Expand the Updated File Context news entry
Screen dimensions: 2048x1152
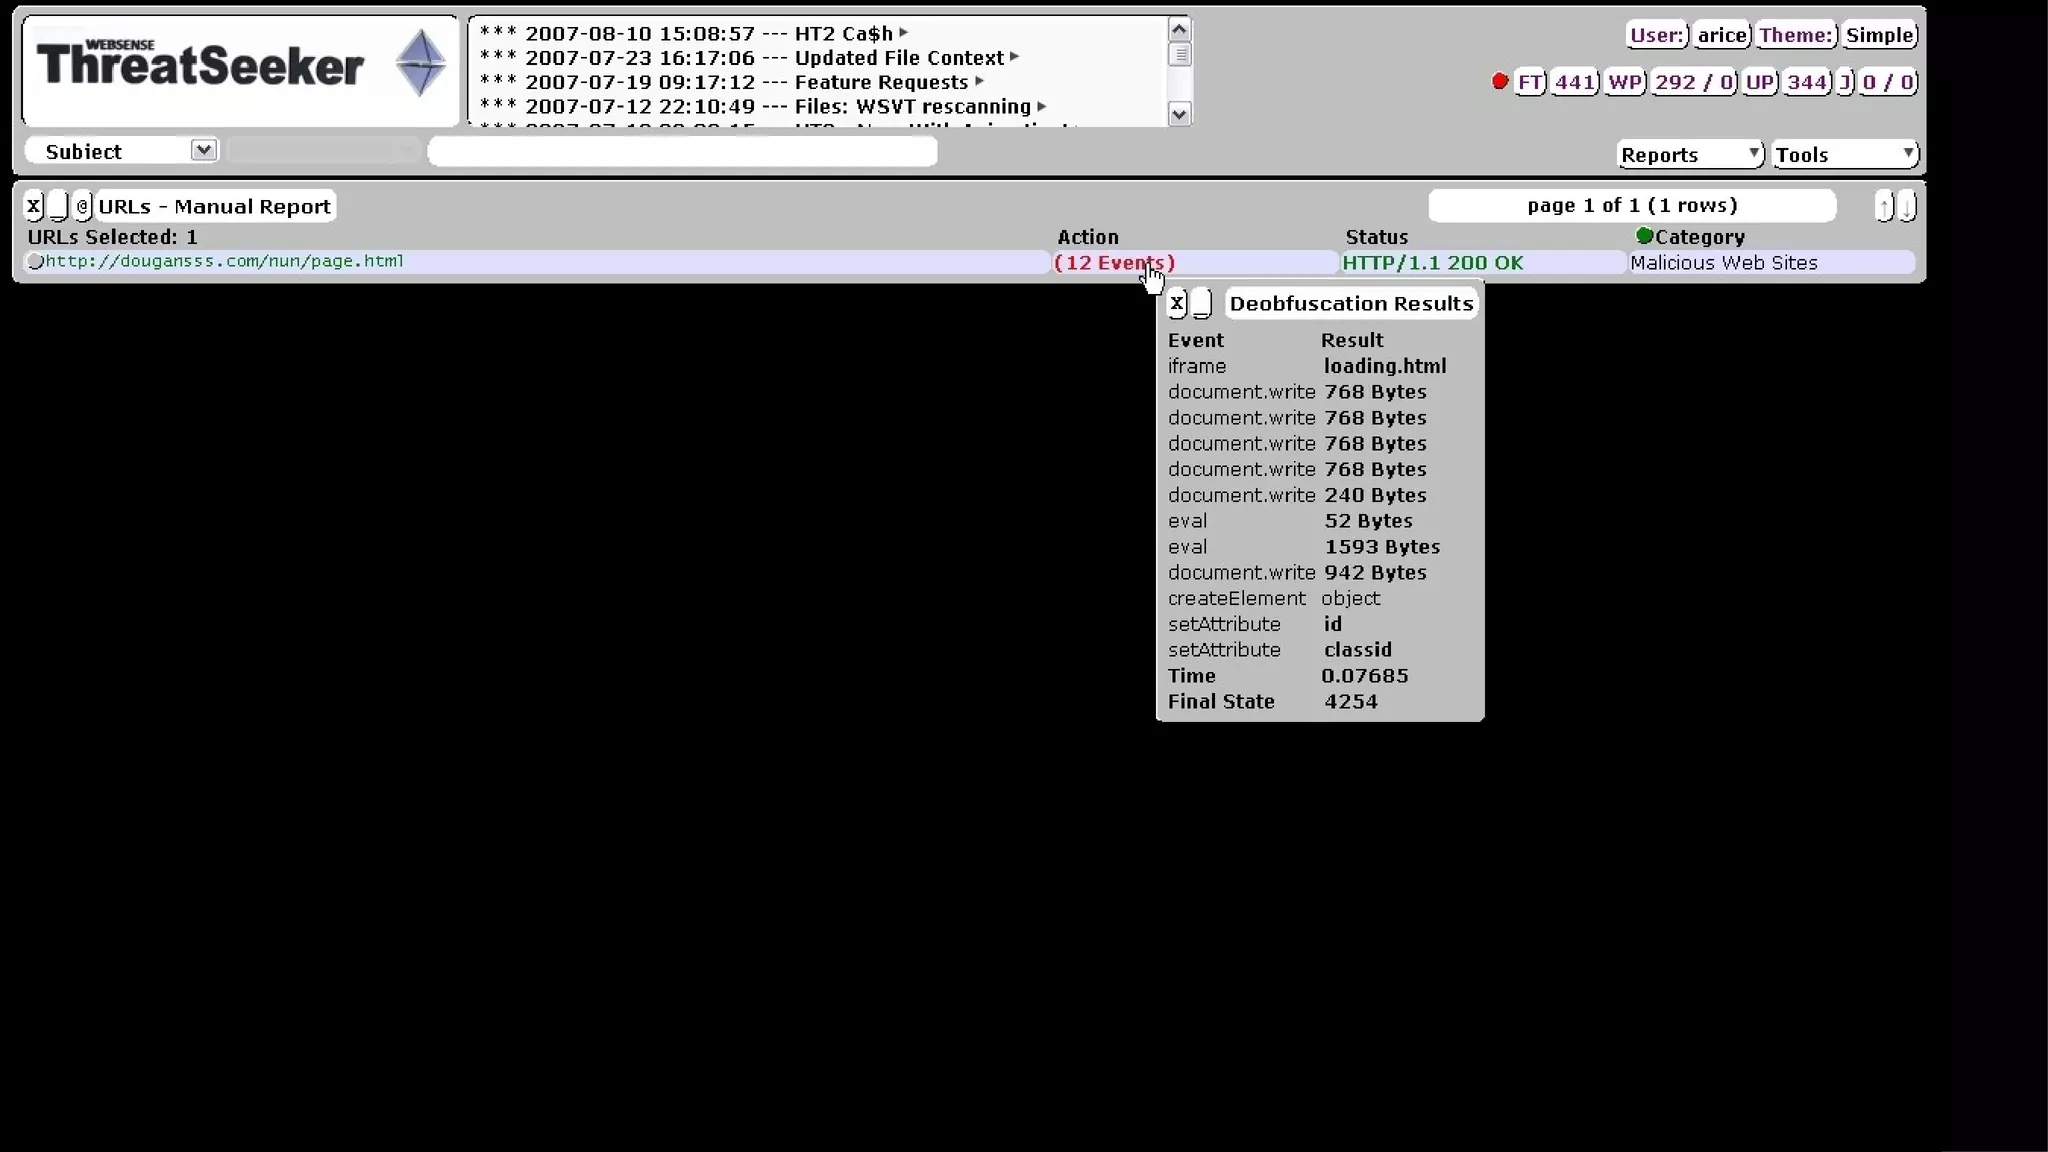[x=1014, y=58]
